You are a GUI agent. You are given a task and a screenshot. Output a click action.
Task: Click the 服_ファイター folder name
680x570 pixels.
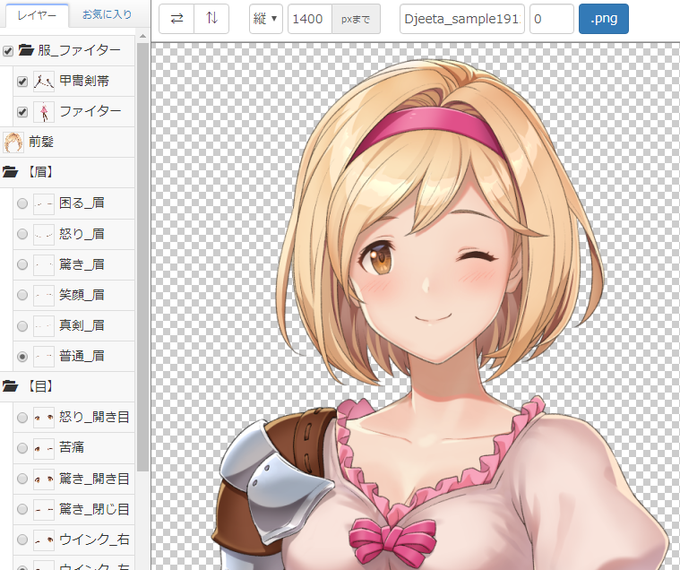[79, 51]
